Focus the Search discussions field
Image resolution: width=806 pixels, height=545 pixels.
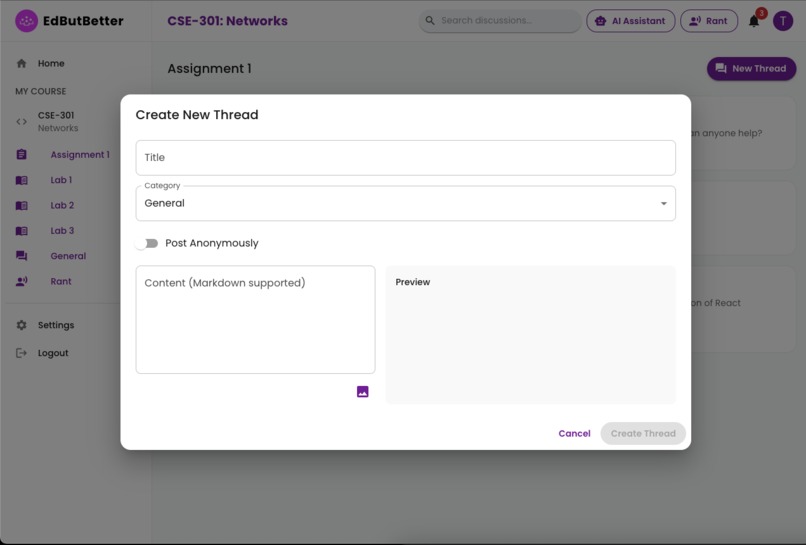[500, 21]
